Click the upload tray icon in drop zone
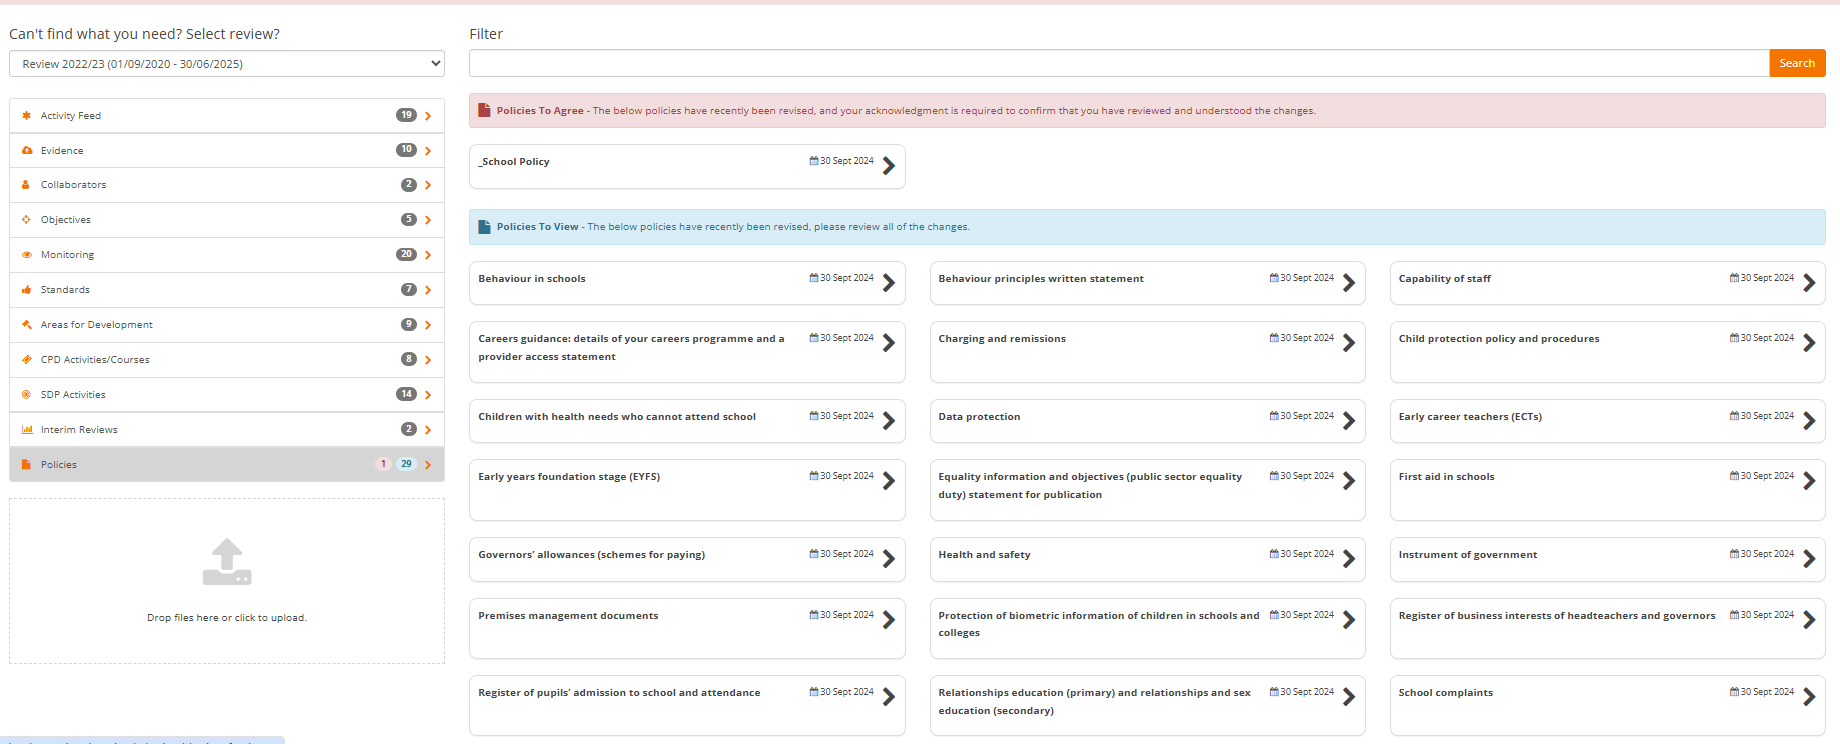The width and height of the screenshot is (1840, 744). click(x=227, y=562)
